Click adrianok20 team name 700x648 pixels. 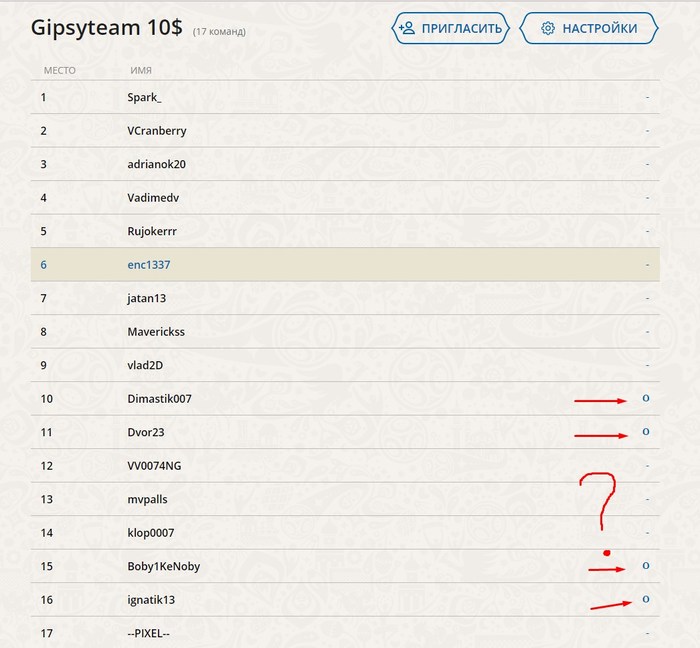pos(156,164)
